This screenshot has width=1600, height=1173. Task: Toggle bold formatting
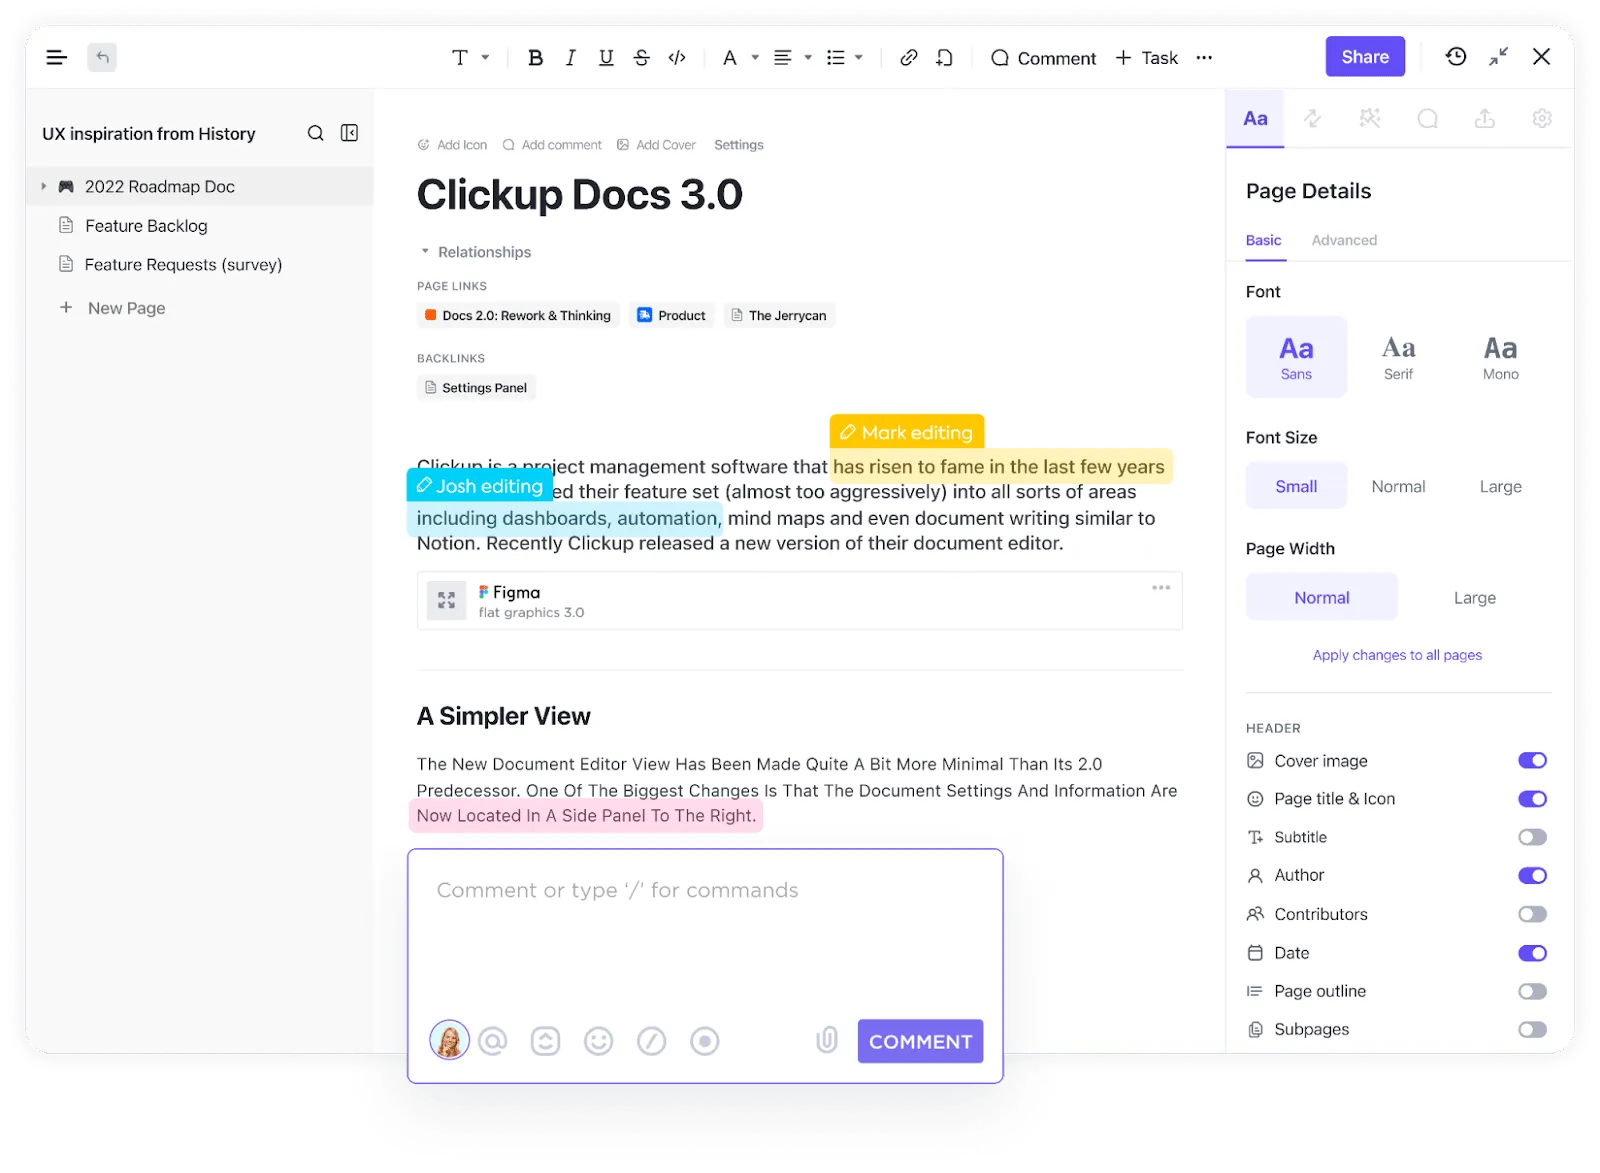(x=535, y=58)
